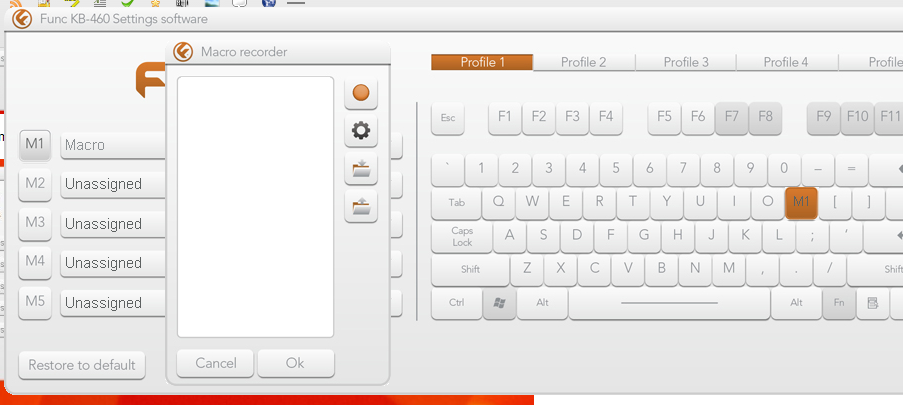The height and width of the screenshot is (405, 903).
Task: Click the F9 key
Action: click(824, 118)
